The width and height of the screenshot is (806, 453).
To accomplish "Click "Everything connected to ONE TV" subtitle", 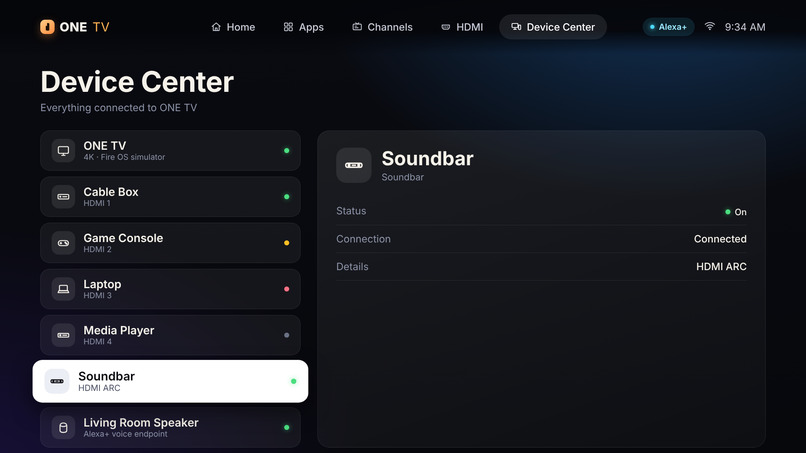I will tap(119, 108).
